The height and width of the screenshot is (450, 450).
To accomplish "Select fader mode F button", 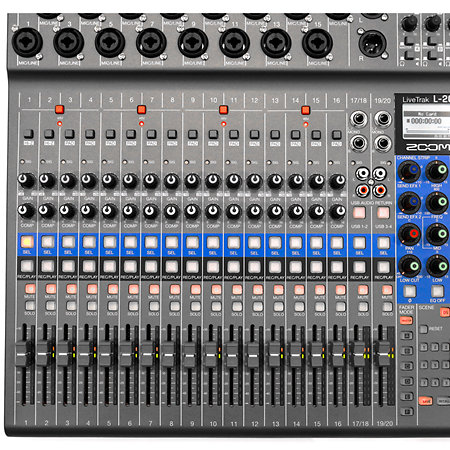I will [407, 412].
